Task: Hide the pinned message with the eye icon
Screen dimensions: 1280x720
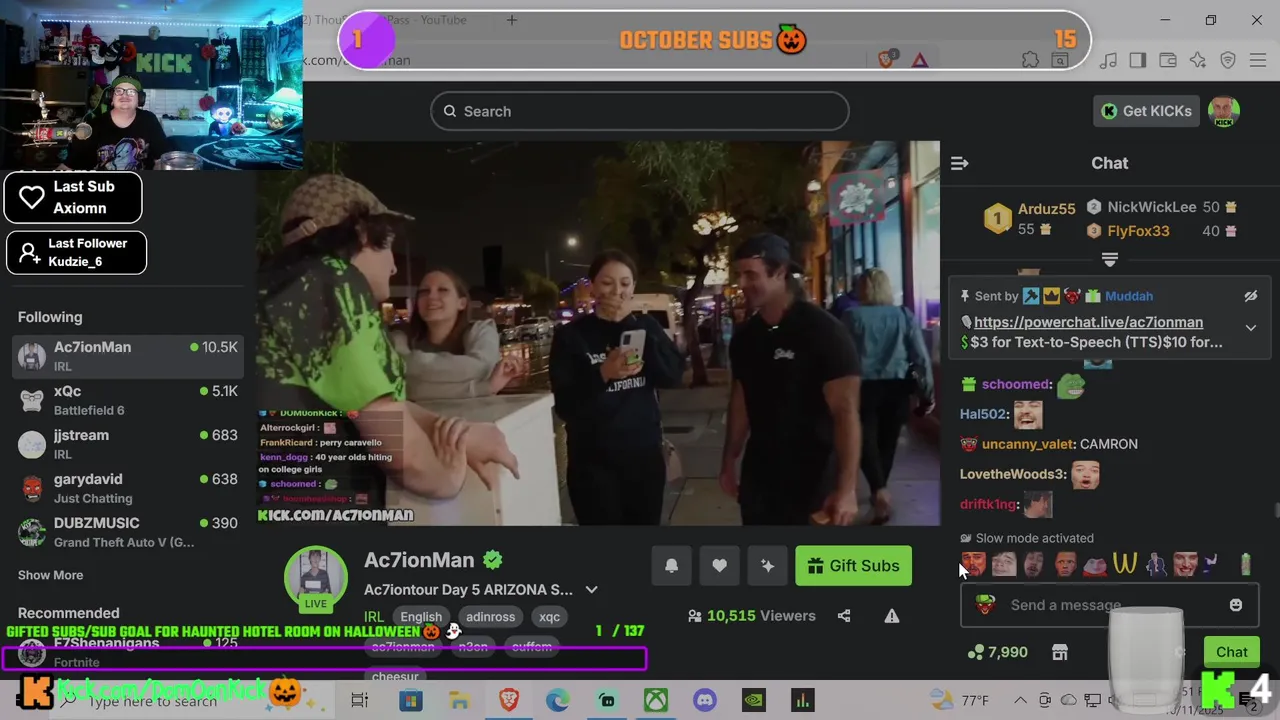Action: tap(1250, 296)
